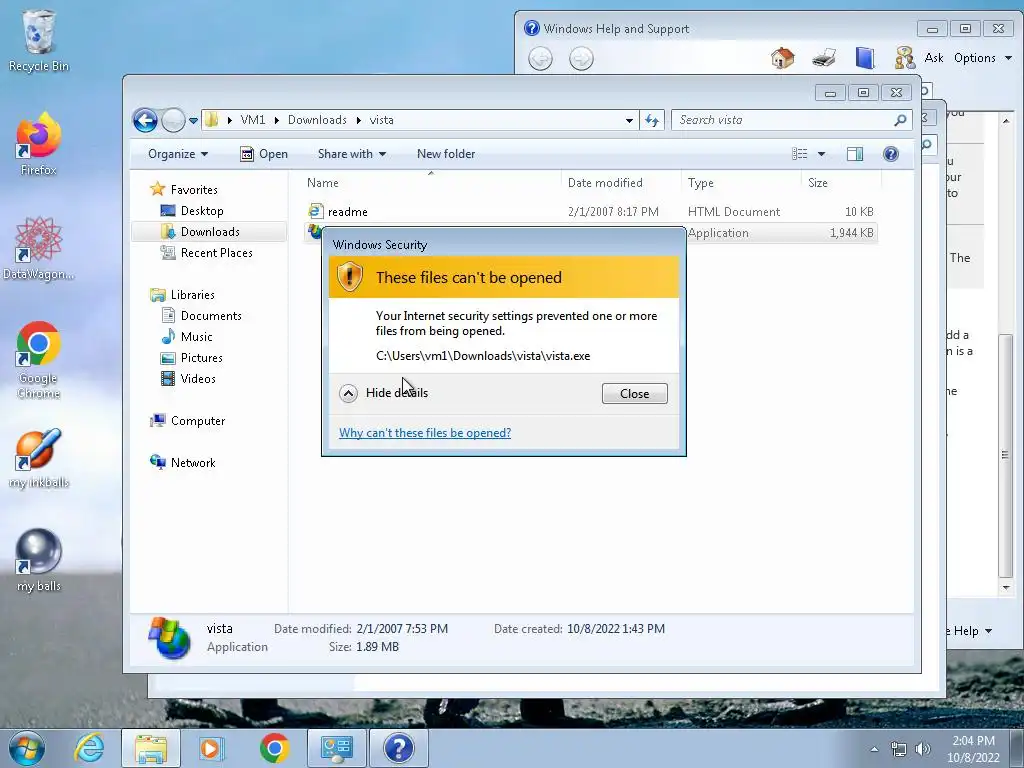Click Help window forward arrow

click(x=581, y=59)
